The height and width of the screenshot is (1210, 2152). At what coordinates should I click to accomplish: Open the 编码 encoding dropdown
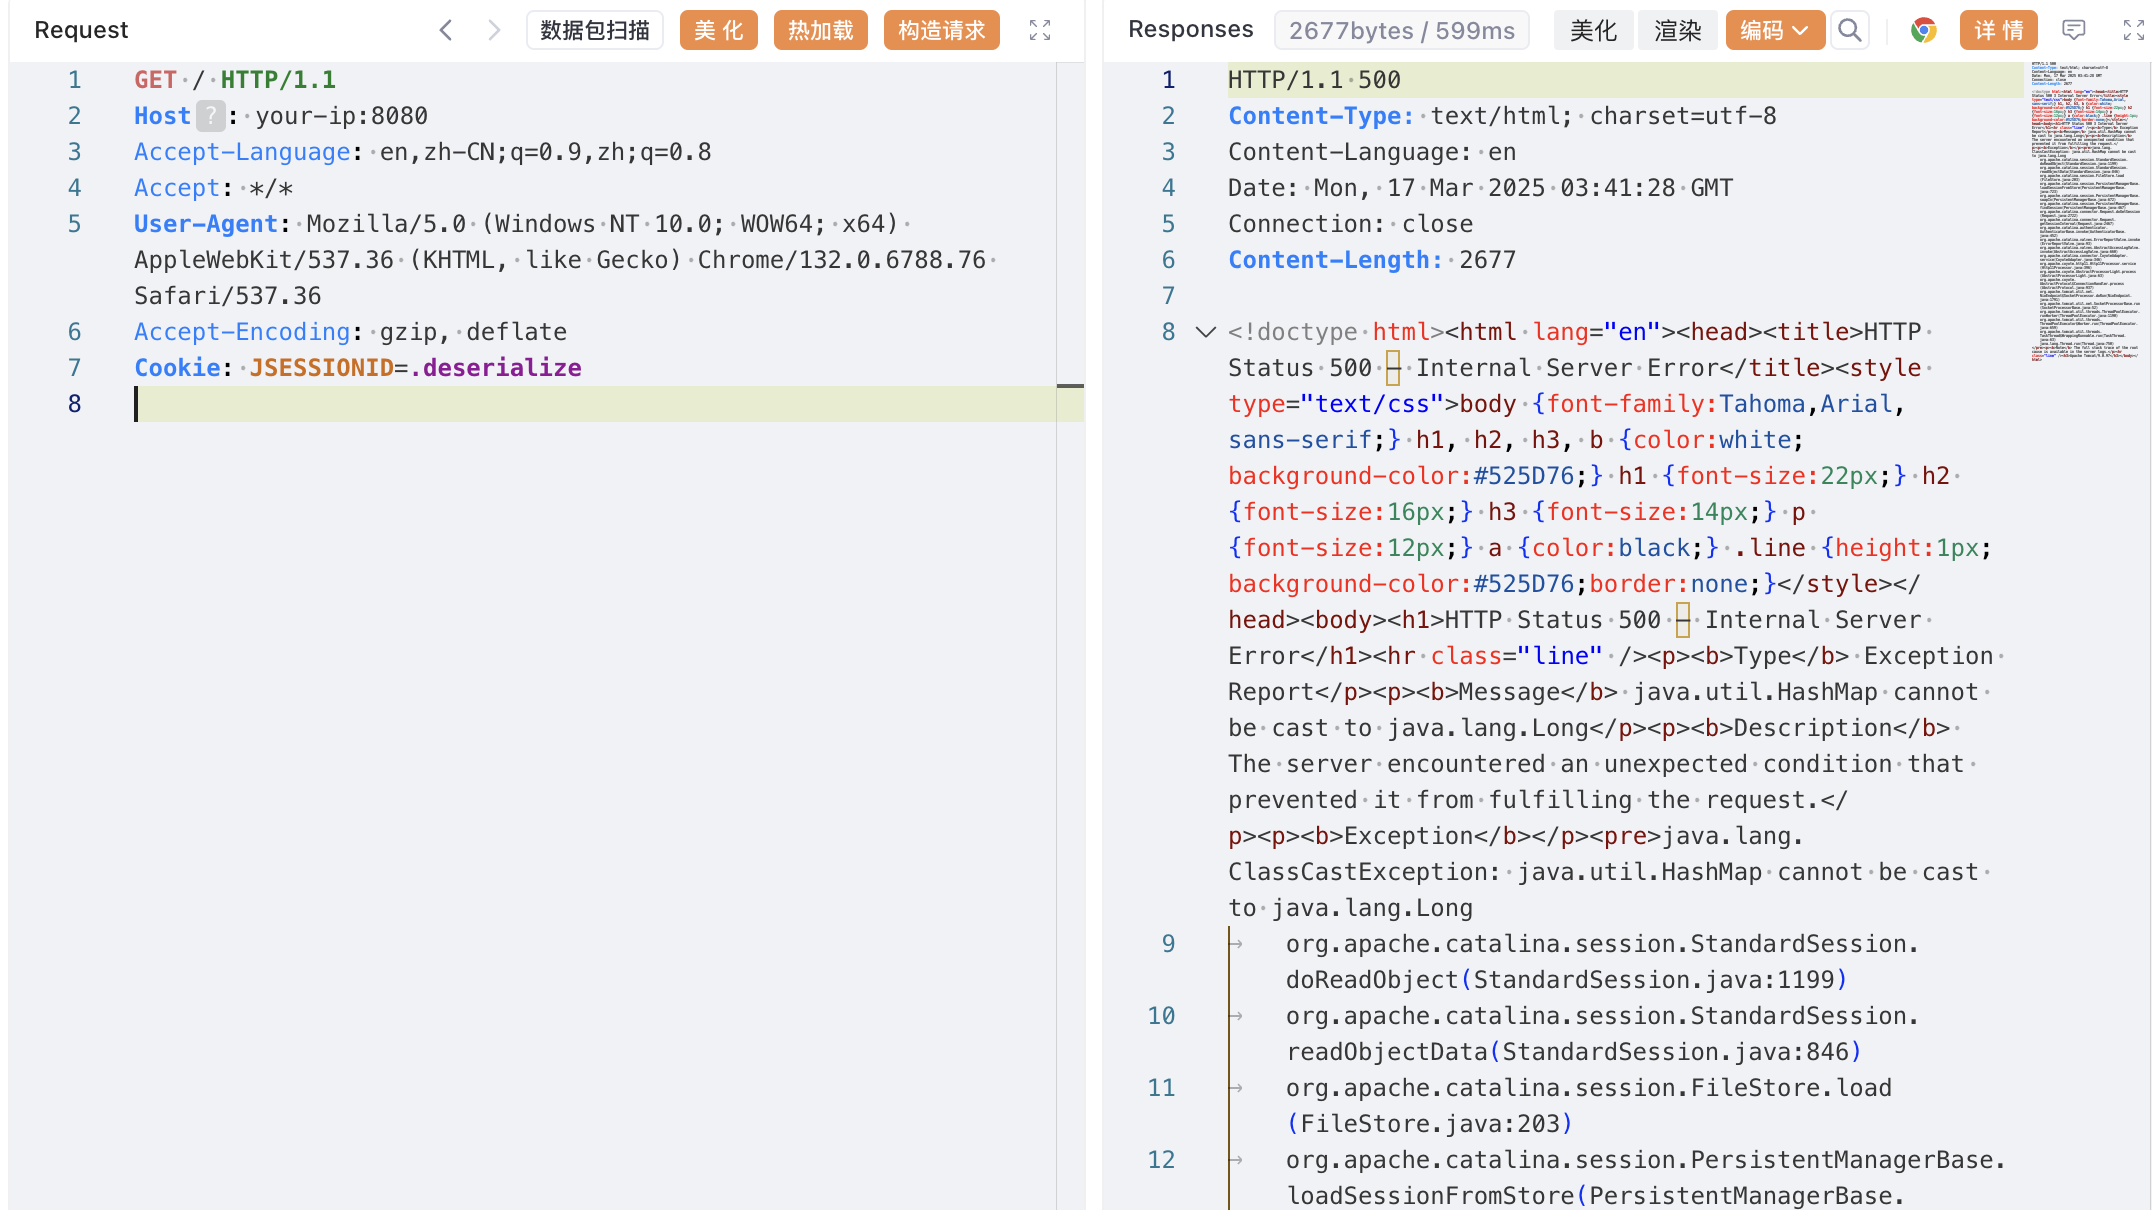[1774, 30]
